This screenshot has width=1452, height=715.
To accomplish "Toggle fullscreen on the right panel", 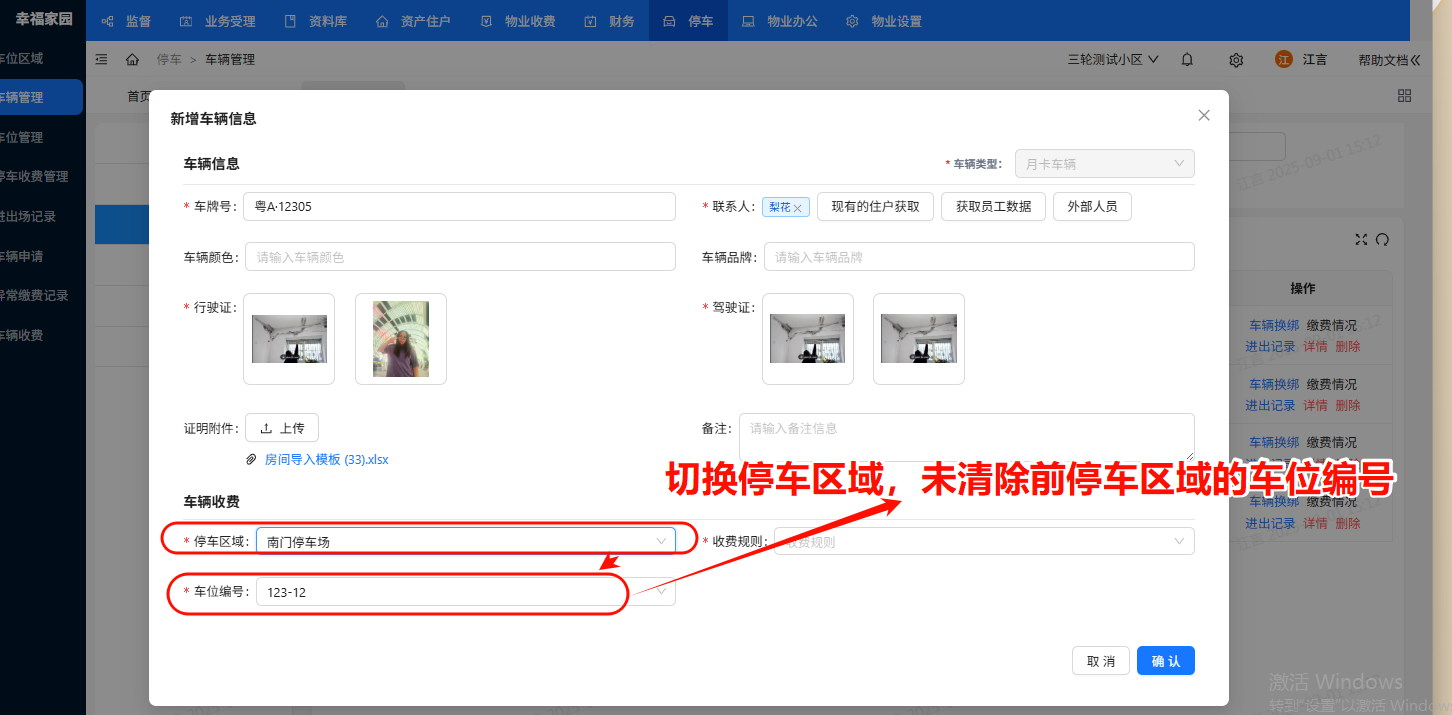I will 1360,239.
